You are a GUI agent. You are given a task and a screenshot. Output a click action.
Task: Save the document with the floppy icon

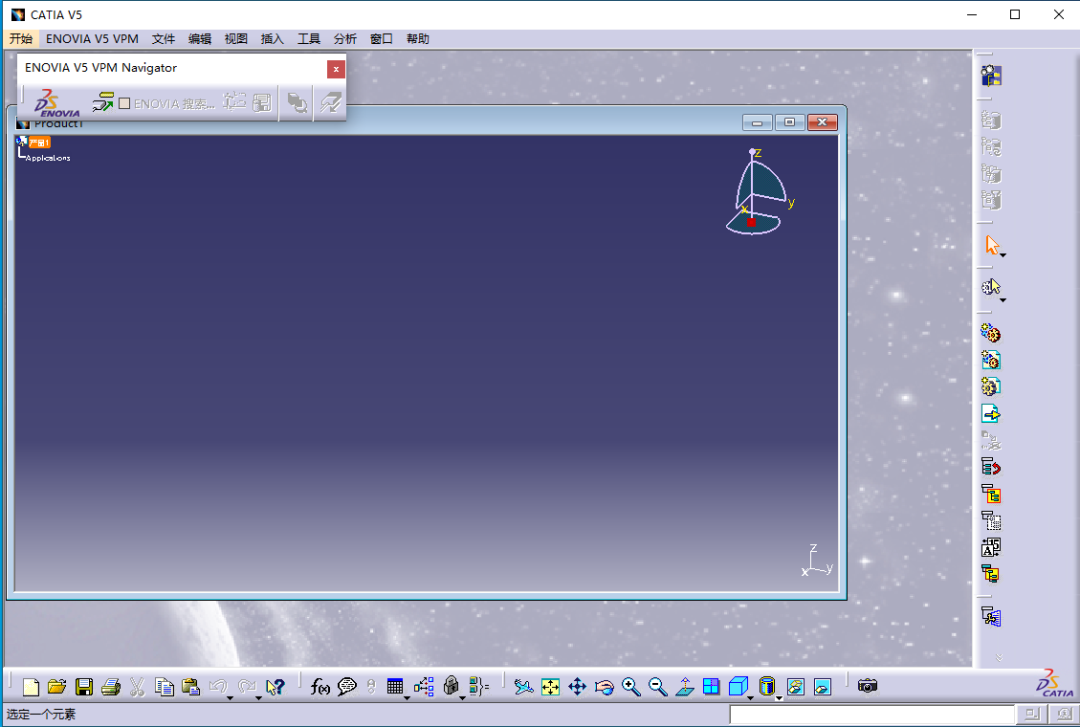click(x=84, y=686)
